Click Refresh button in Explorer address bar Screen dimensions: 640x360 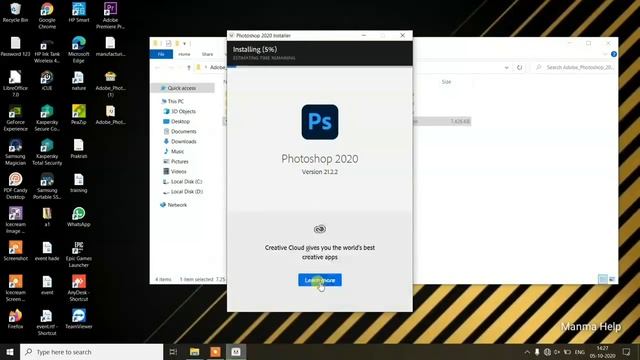point(519,67)
